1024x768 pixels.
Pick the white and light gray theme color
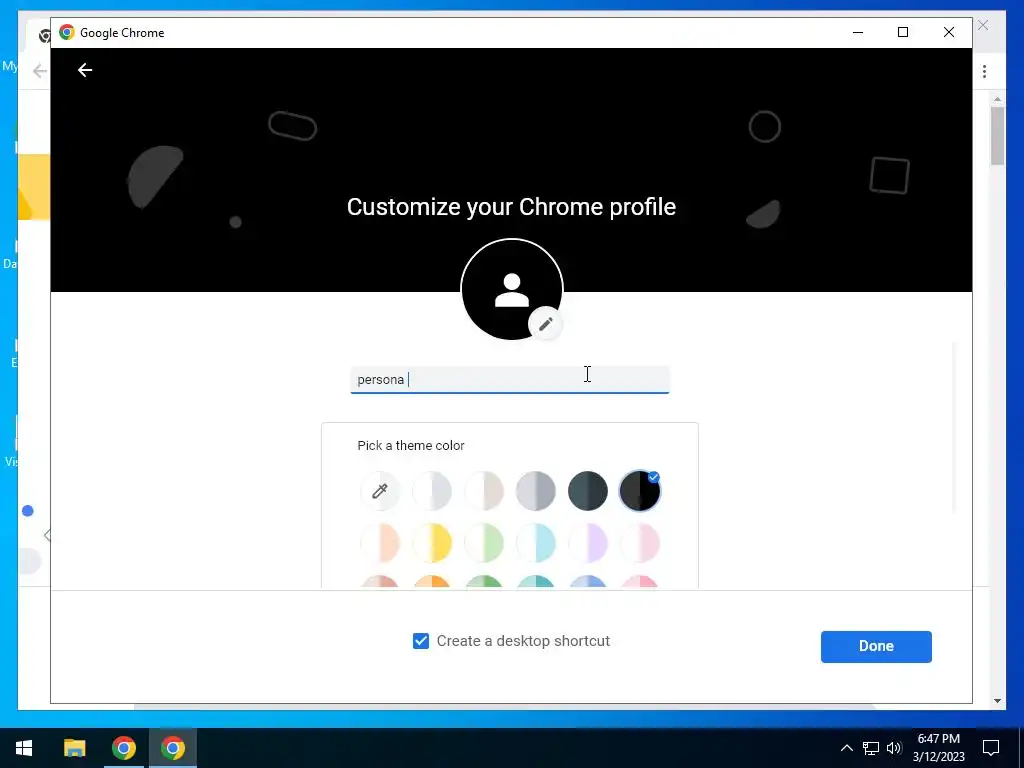click(x=432, y=491)
